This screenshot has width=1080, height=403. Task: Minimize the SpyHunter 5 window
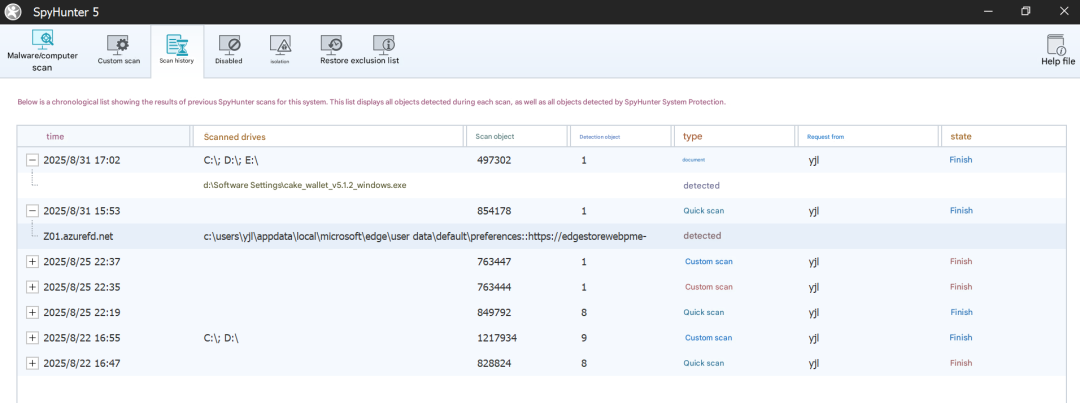(x=989, y=11)
